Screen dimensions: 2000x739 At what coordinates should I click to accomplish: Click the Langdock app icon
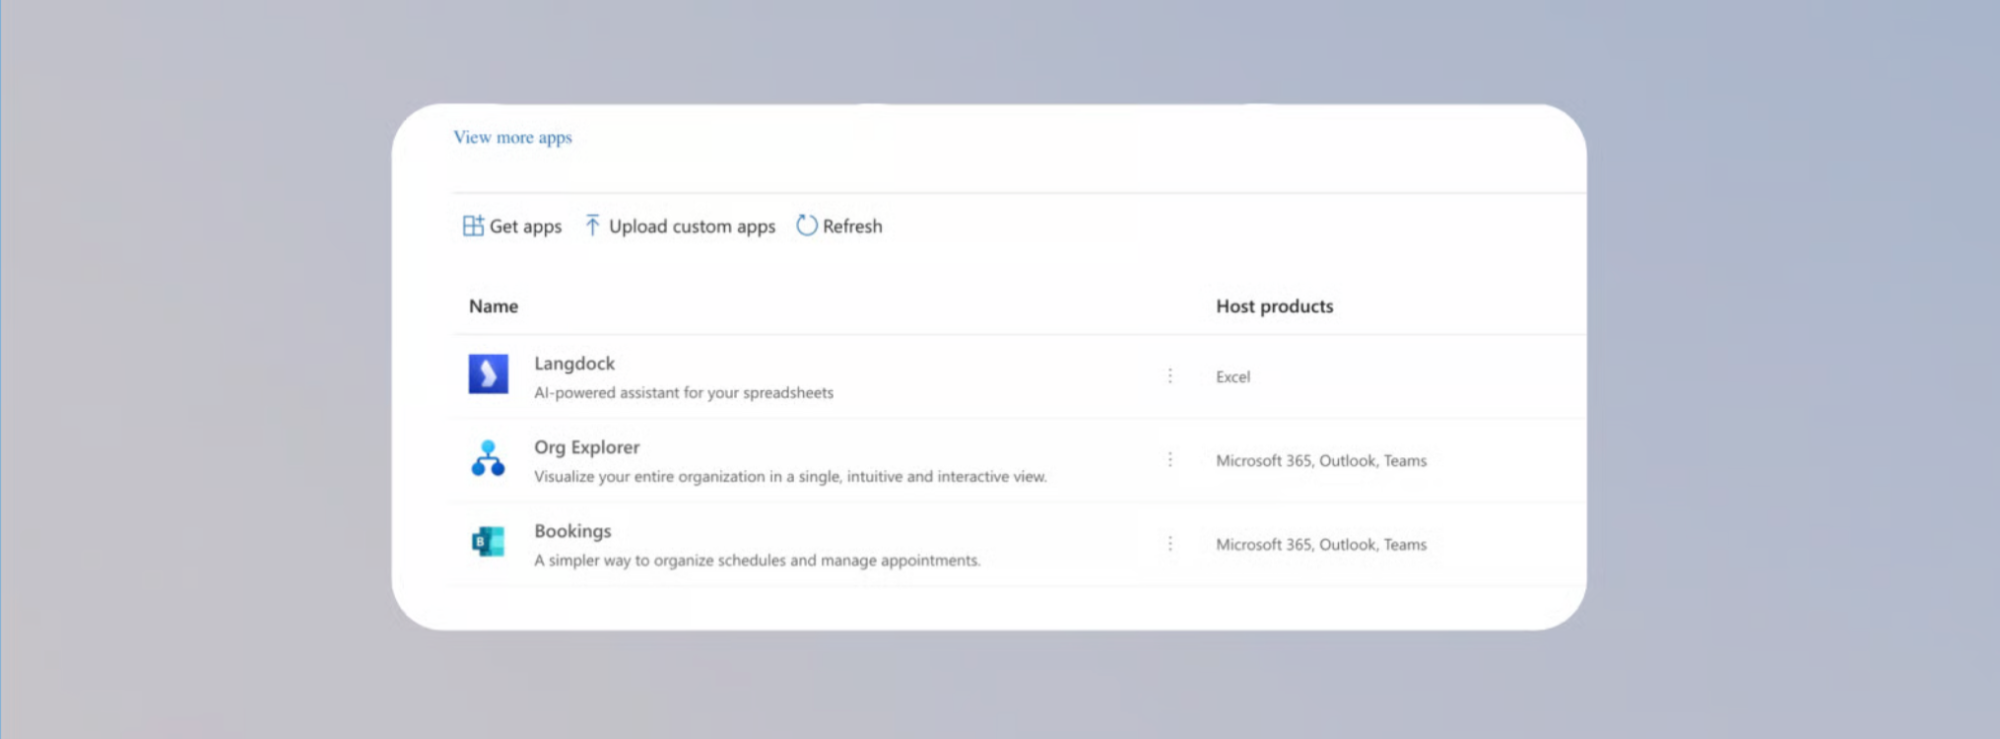488,374
